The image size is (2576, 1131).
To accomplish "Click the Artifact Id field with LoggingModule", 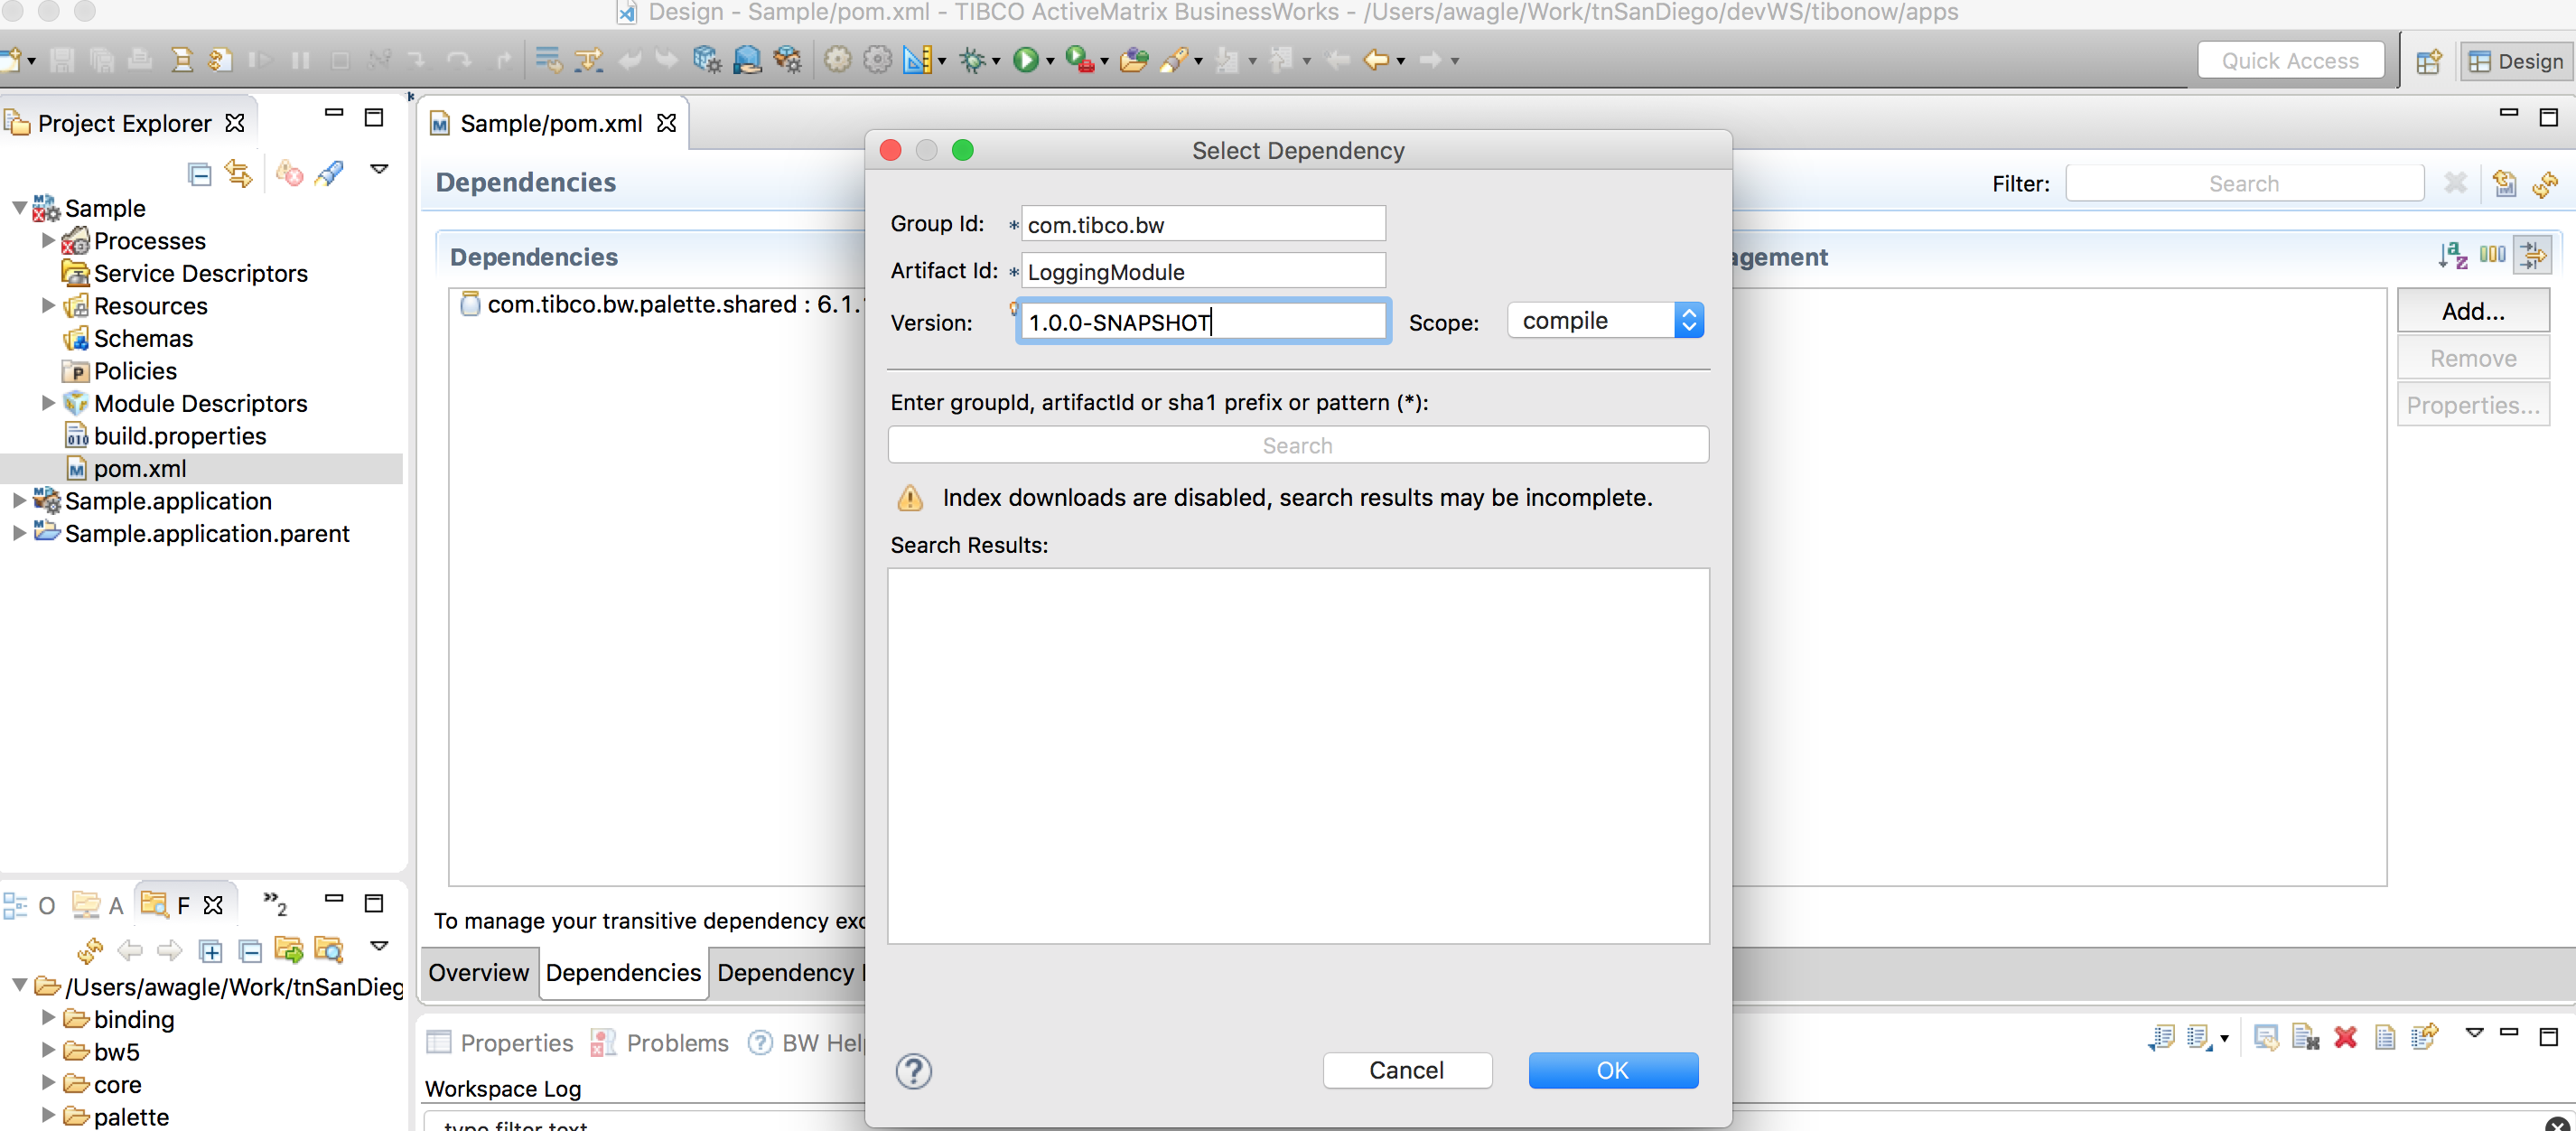I will (x=1203, y=272).
